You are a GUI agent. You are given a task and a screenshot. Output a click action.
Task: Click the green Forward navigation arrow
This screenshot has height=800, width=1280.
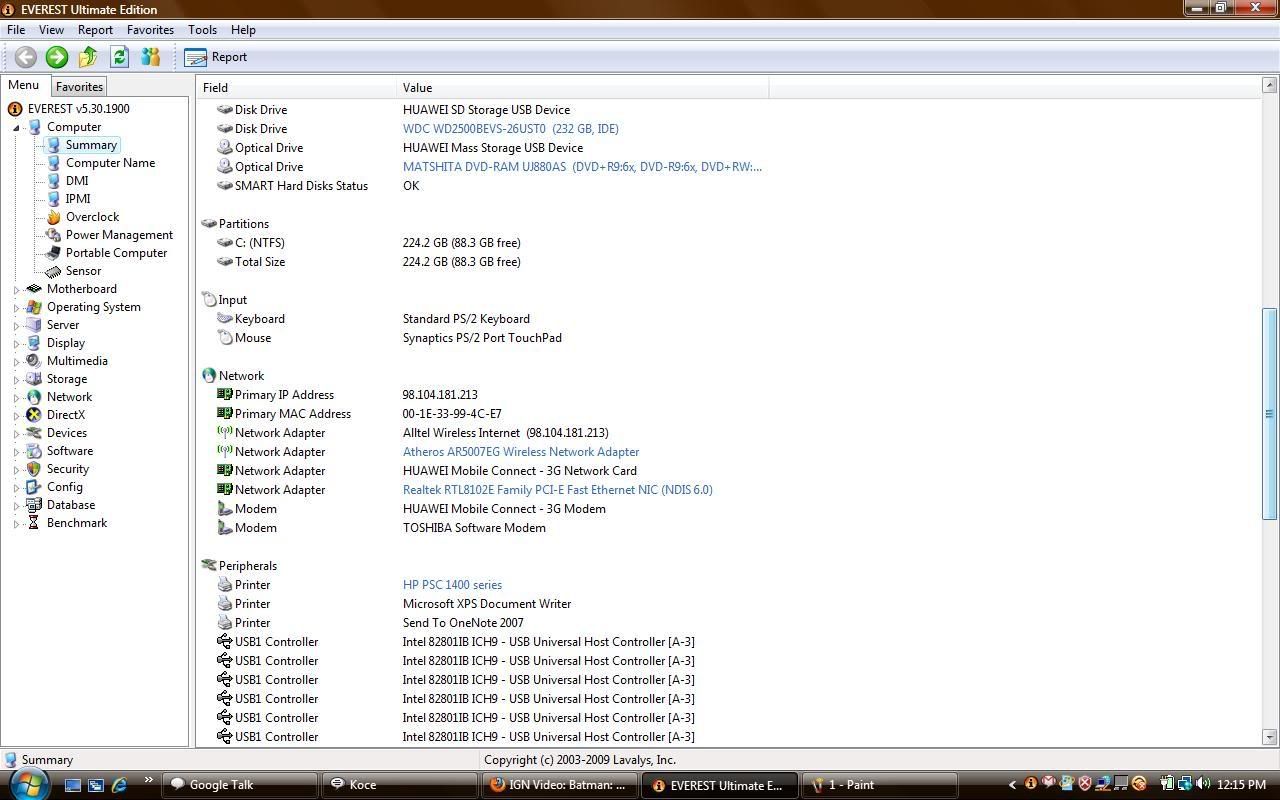pos(57,57)
